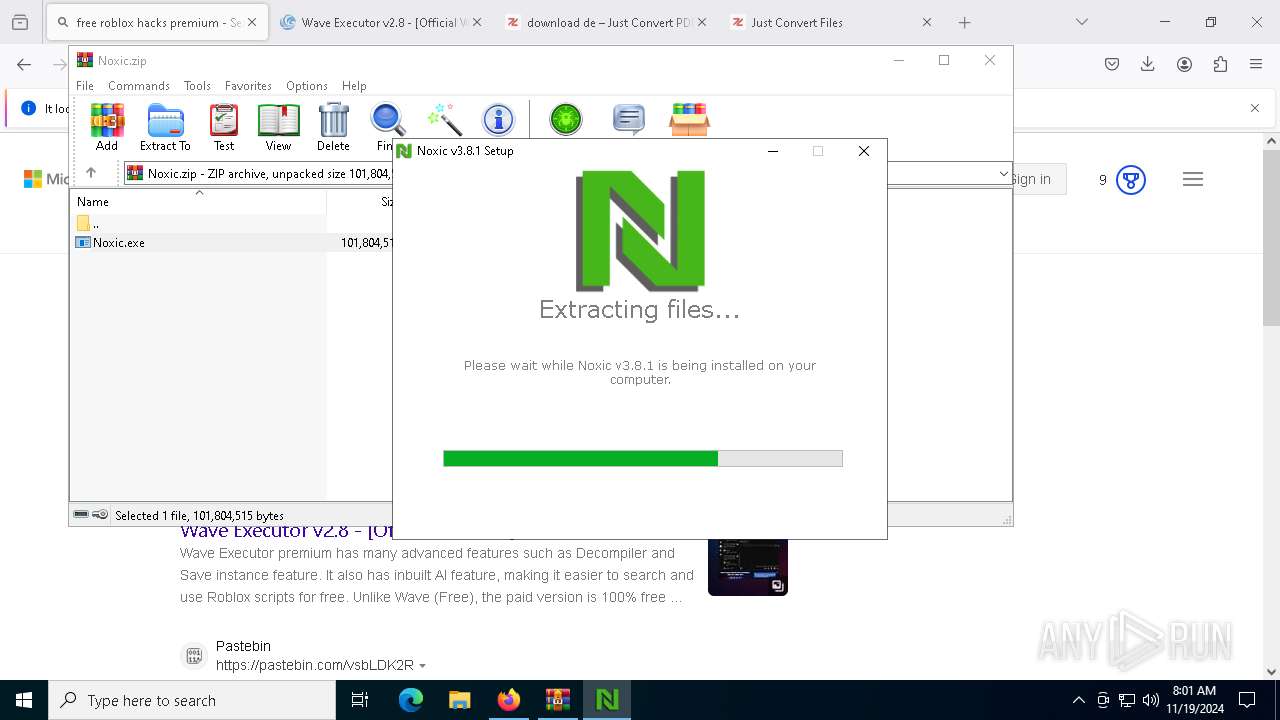Open the Firefox downloads panel

point(1148,64)
